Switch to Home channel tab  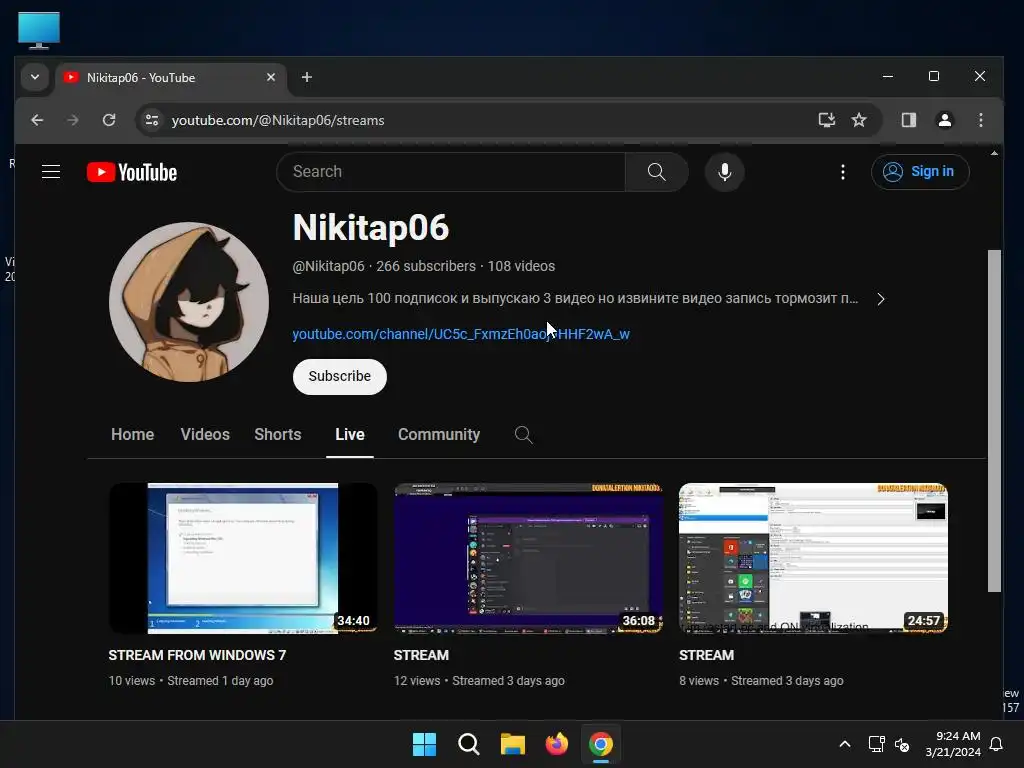pyautogui.click(x=133, y=434)
